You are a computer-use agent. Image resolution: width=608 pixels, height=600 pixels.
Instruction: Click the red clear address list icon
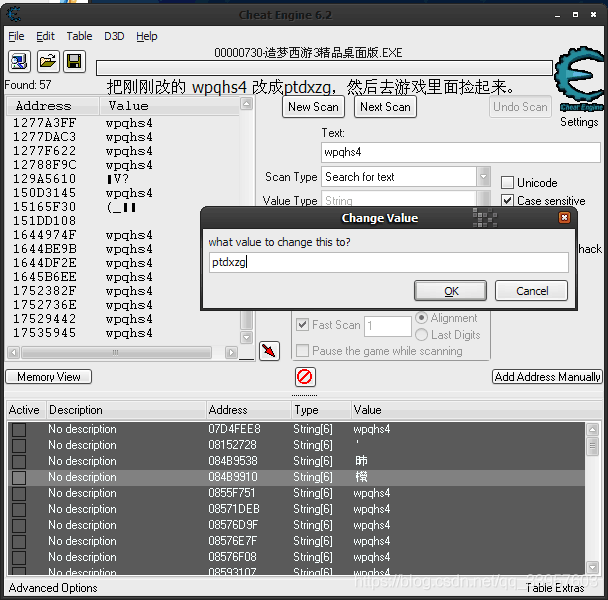305,377
